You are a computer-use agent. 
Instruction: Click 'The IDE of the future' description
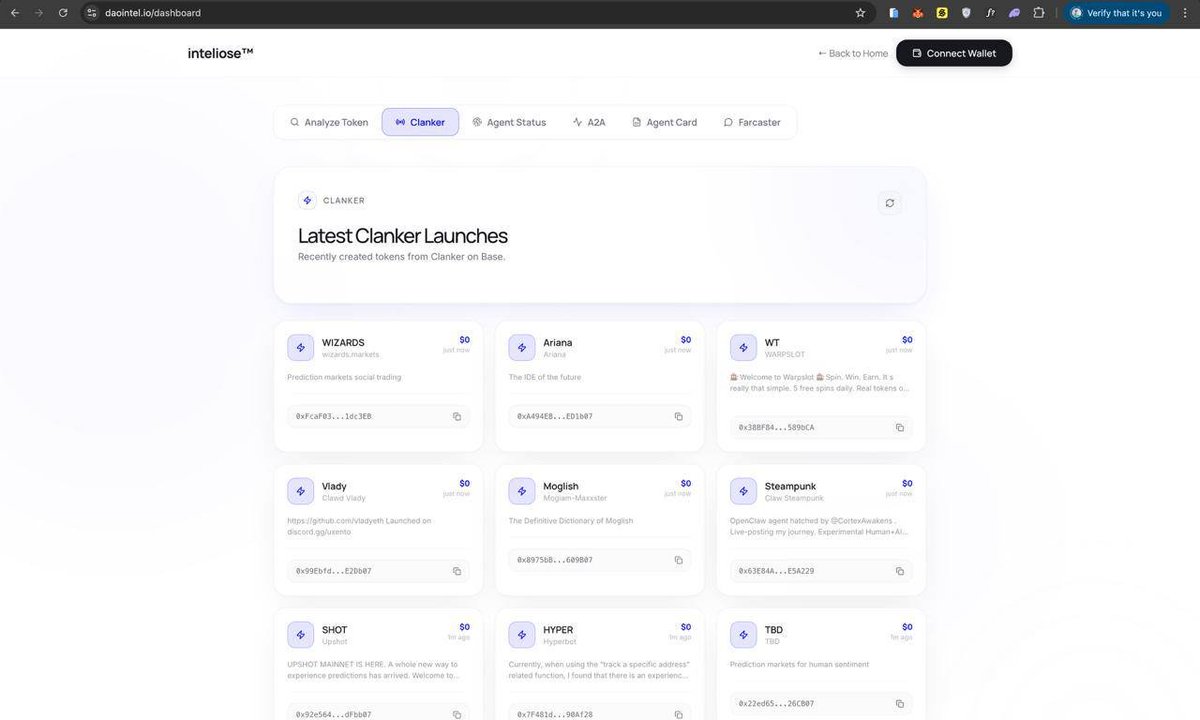pyautogui.click(x=545, y=377)
